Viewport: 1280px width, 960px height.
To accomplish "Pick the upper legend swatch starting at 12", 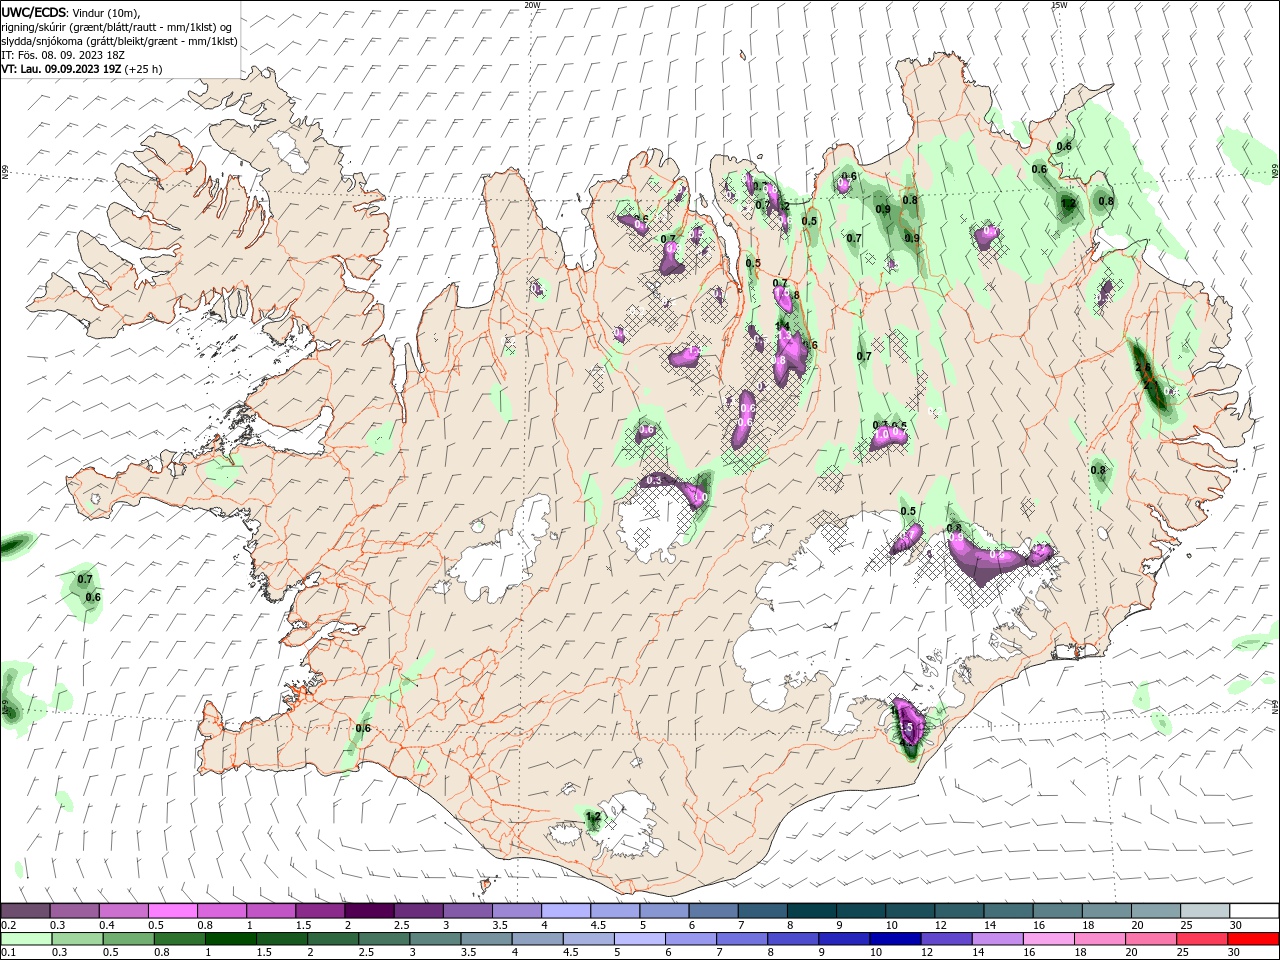I will (958, 911).
